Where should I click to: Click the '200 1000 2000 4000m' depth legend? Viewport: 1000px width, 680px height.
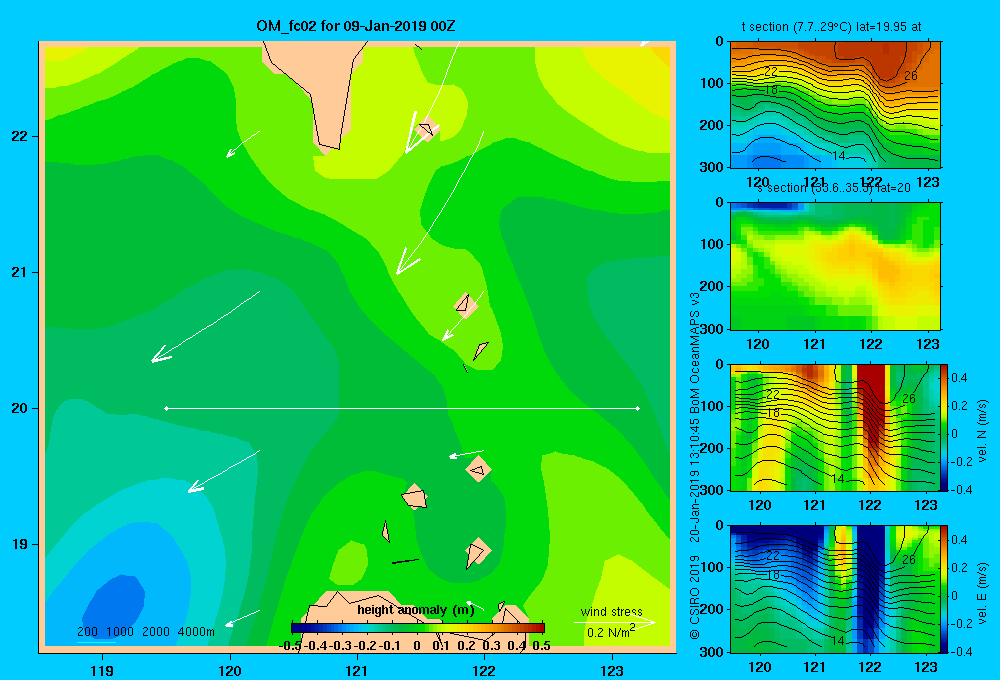point(145,632)
